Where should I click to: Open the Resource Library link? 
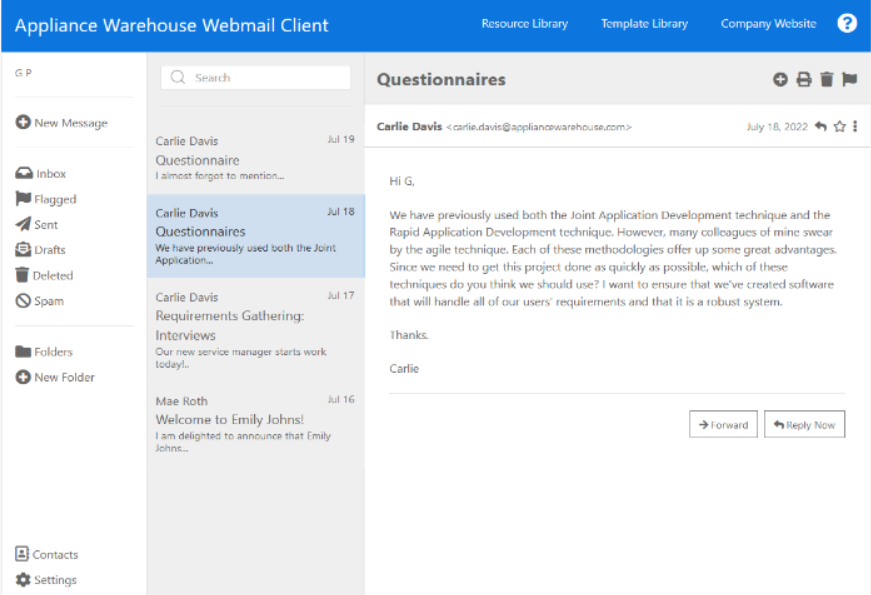[524, 23]
